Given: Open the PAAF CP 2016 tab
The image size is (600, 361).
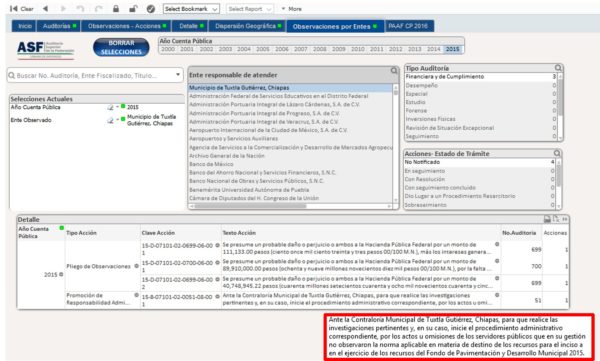Looking at the screenshot, I should [408, 26].
